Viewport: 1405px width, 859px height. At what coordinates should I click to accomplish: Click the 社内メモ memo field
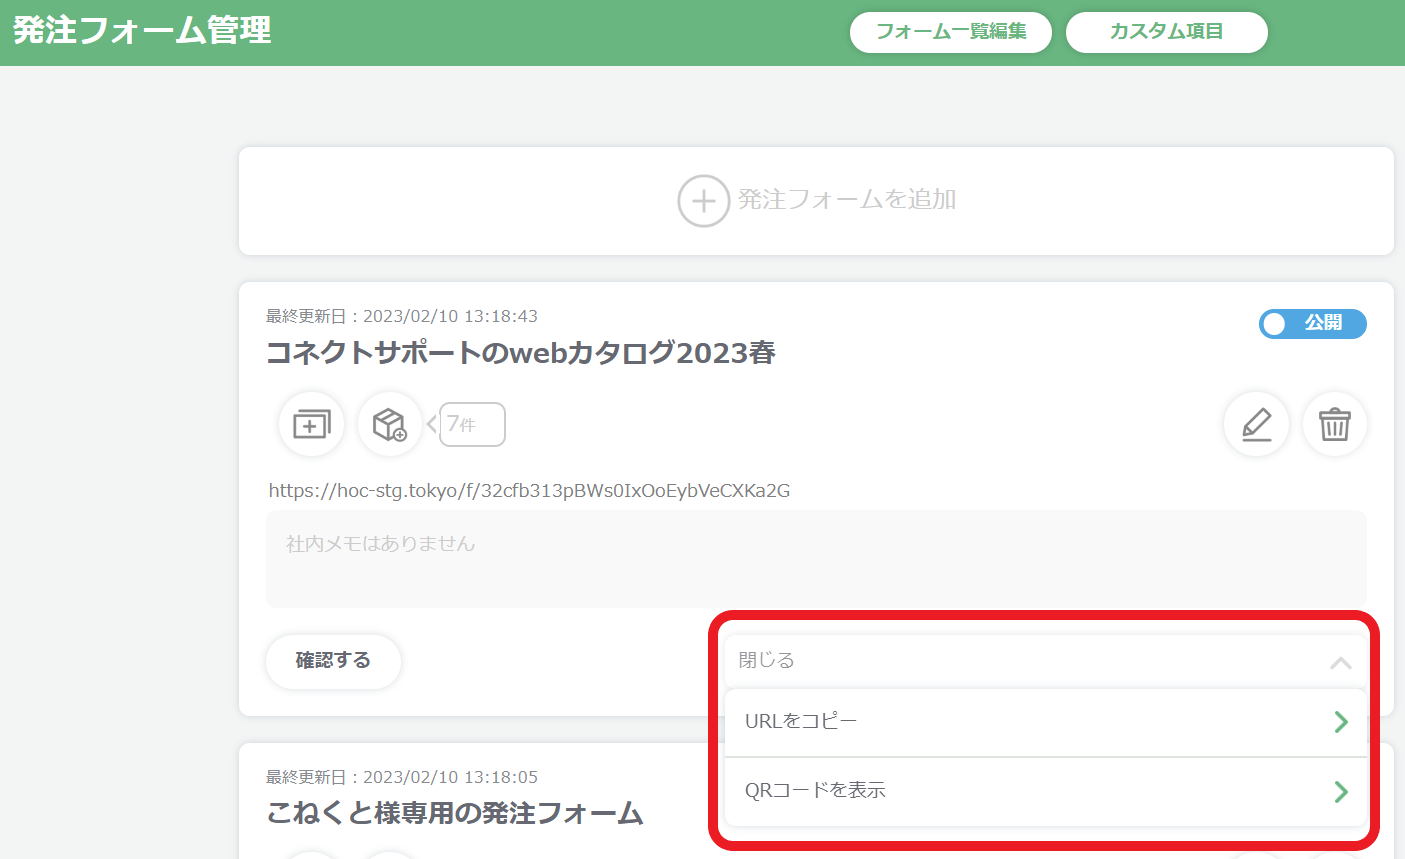click(816, 559)
